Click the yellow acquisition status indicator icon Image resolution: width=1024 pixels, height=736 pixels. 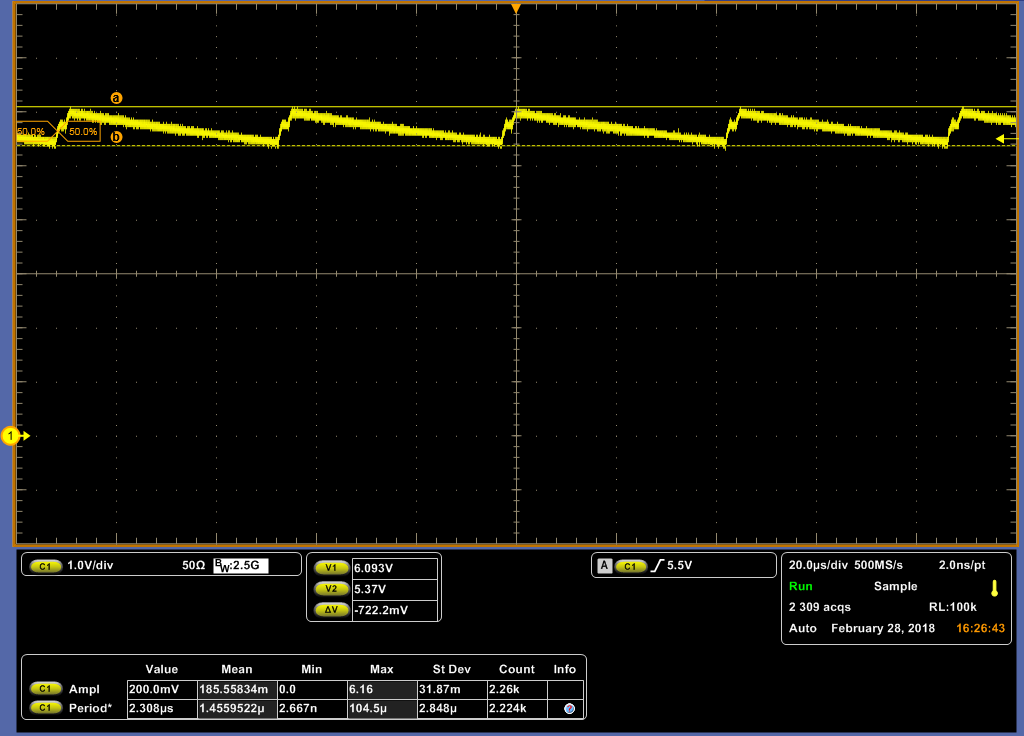click(x=995, y=588)
